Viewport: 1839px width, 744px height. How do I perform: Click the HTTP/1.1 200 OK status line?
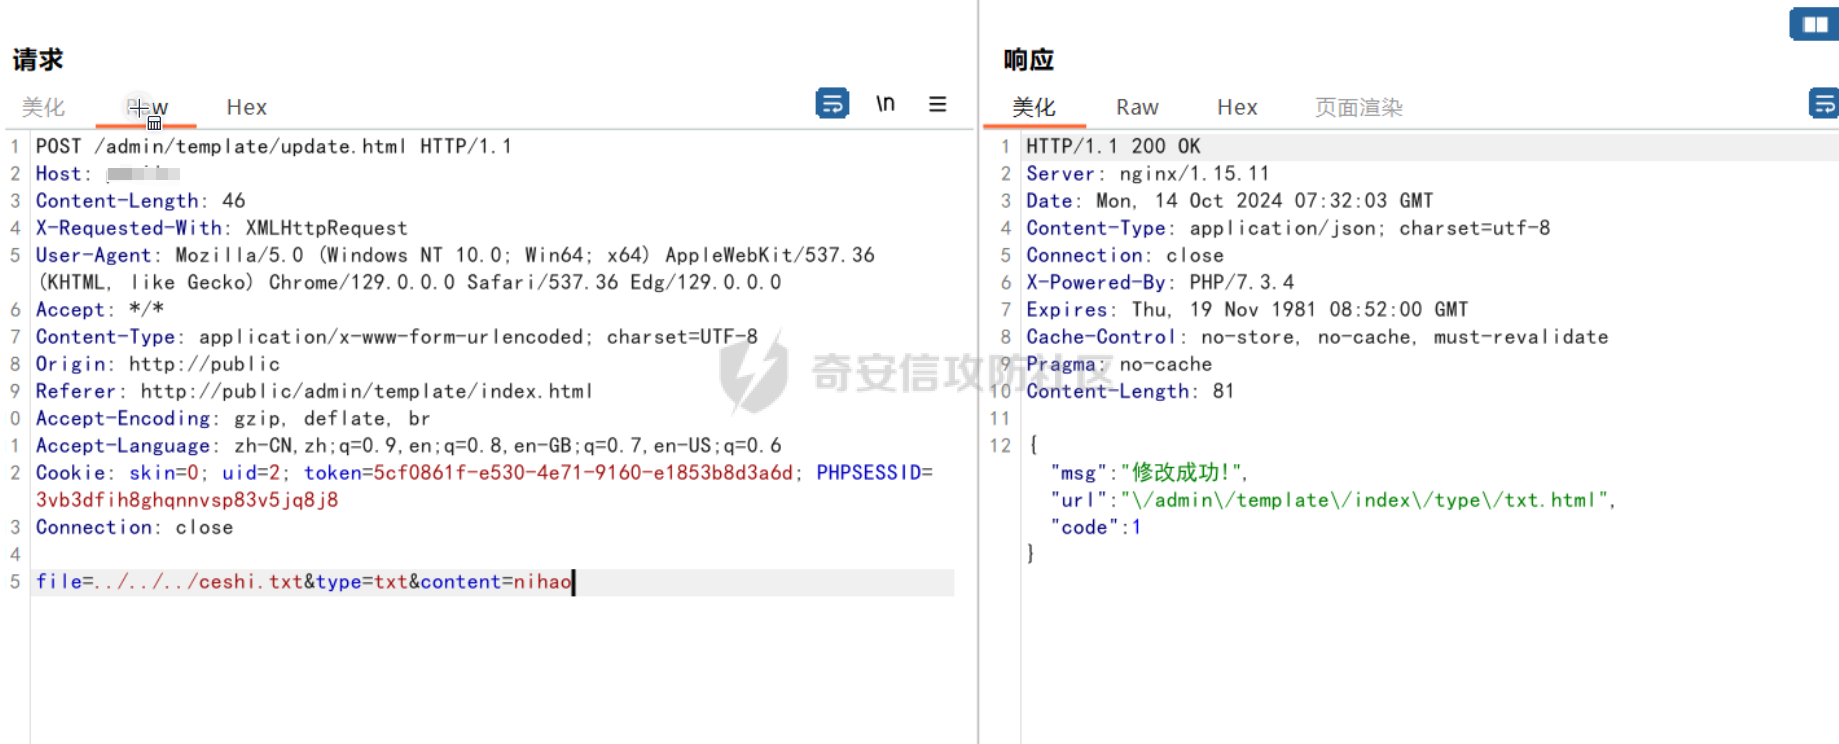tap(1113, 146)
